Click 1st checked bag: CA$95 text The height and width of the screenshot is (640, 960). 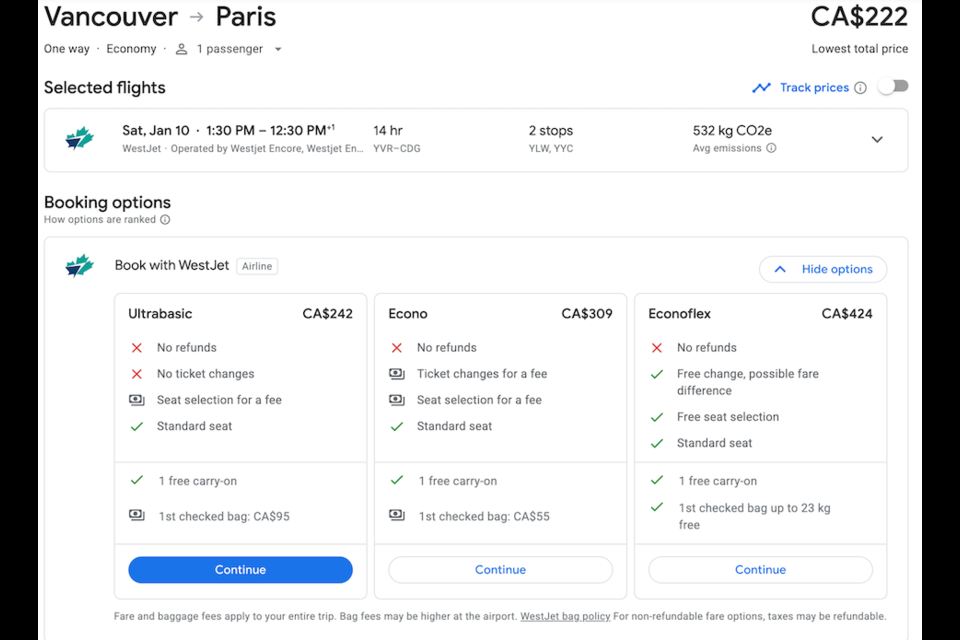point(224,516)
